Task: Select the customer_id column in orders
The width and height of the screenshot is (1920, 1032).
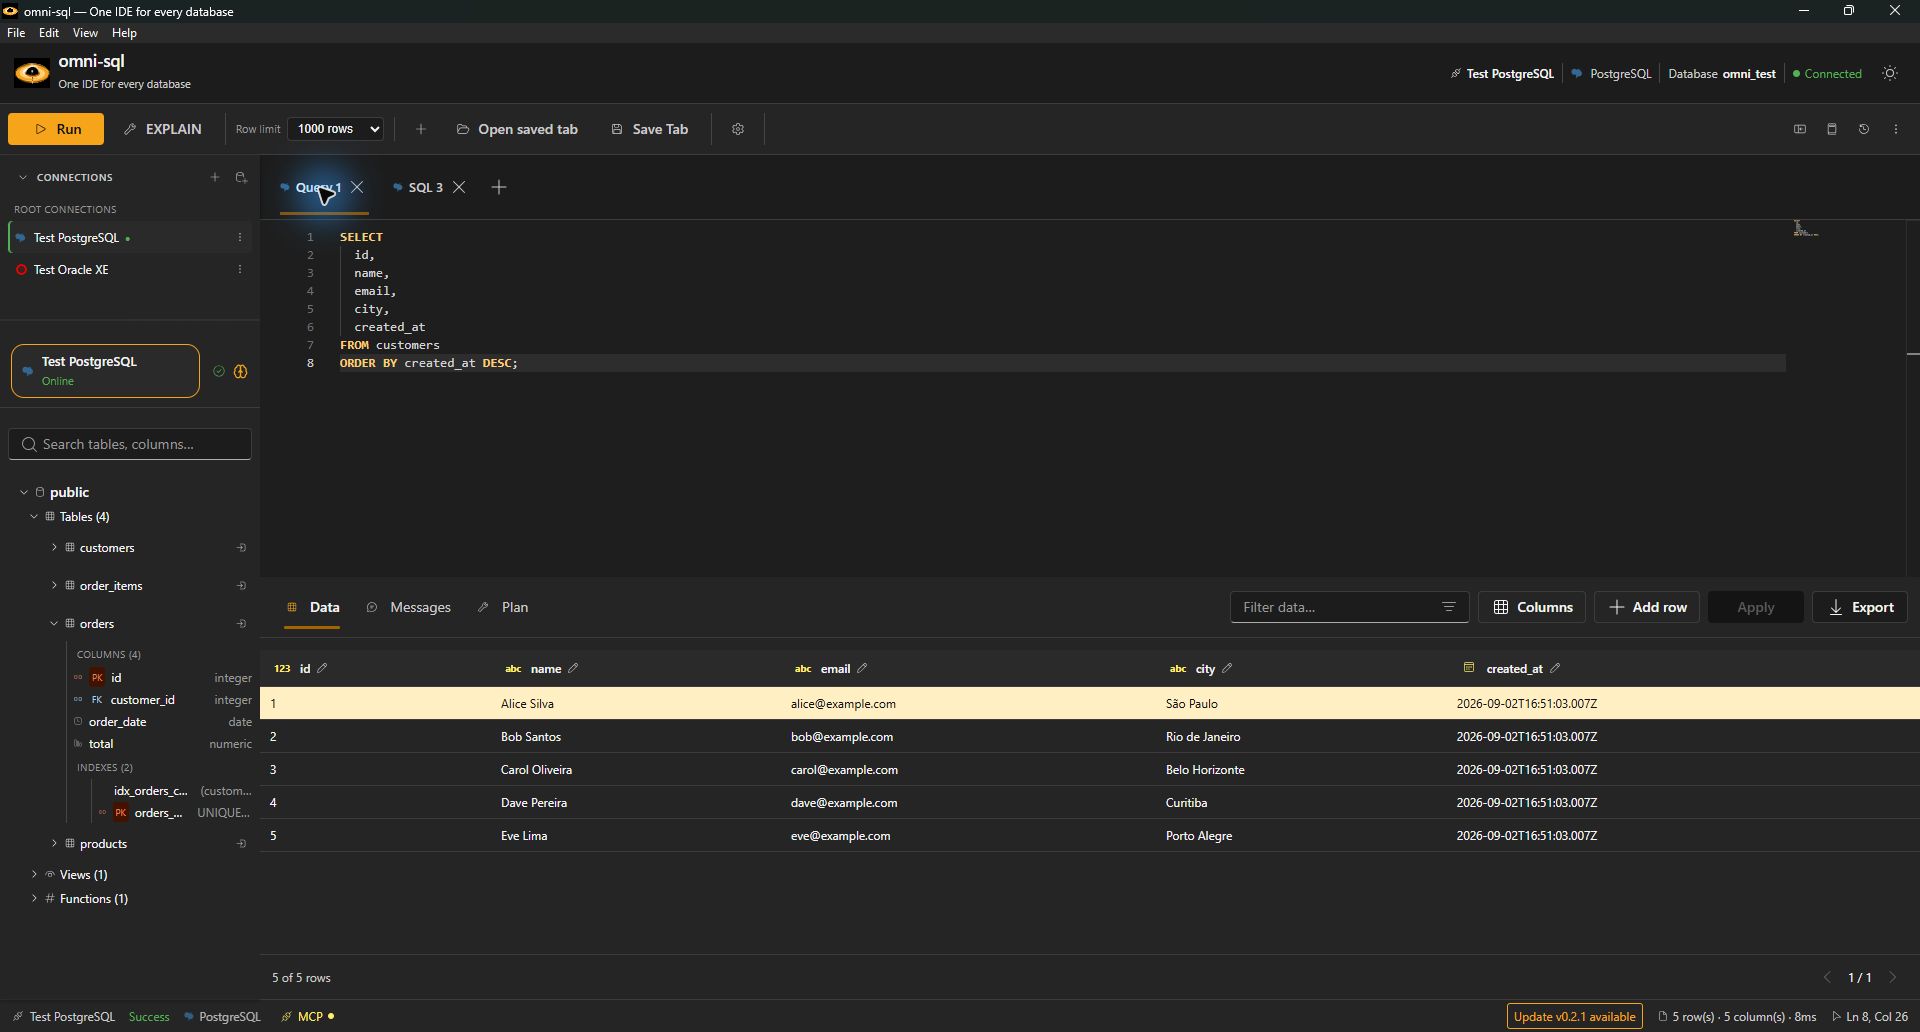Action: pos(142,700)
